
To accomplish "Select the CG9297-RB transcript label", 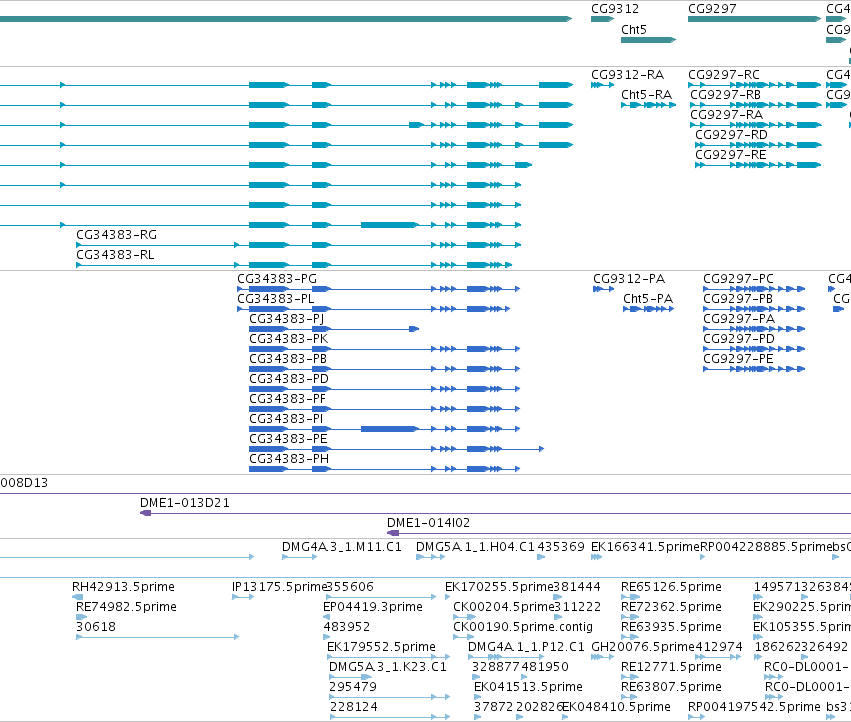I will click(x=726, y=94).
